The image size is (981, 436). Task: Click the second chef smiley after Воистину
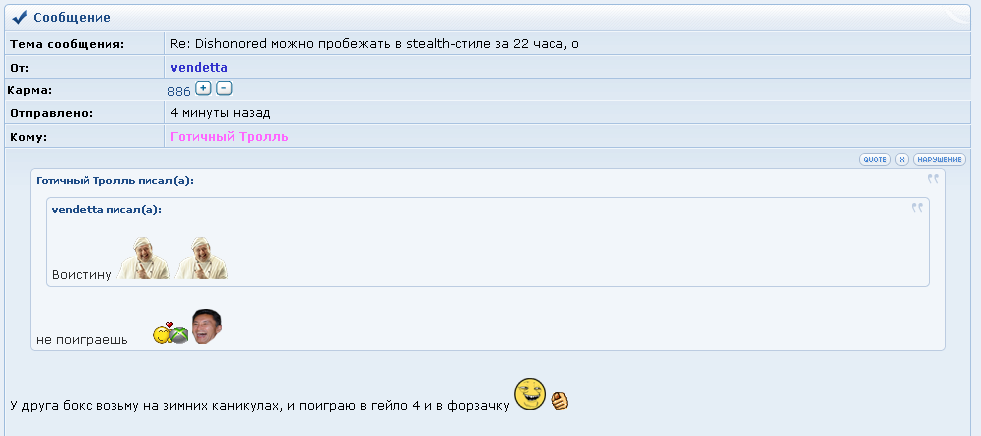[x=201, y=258]
